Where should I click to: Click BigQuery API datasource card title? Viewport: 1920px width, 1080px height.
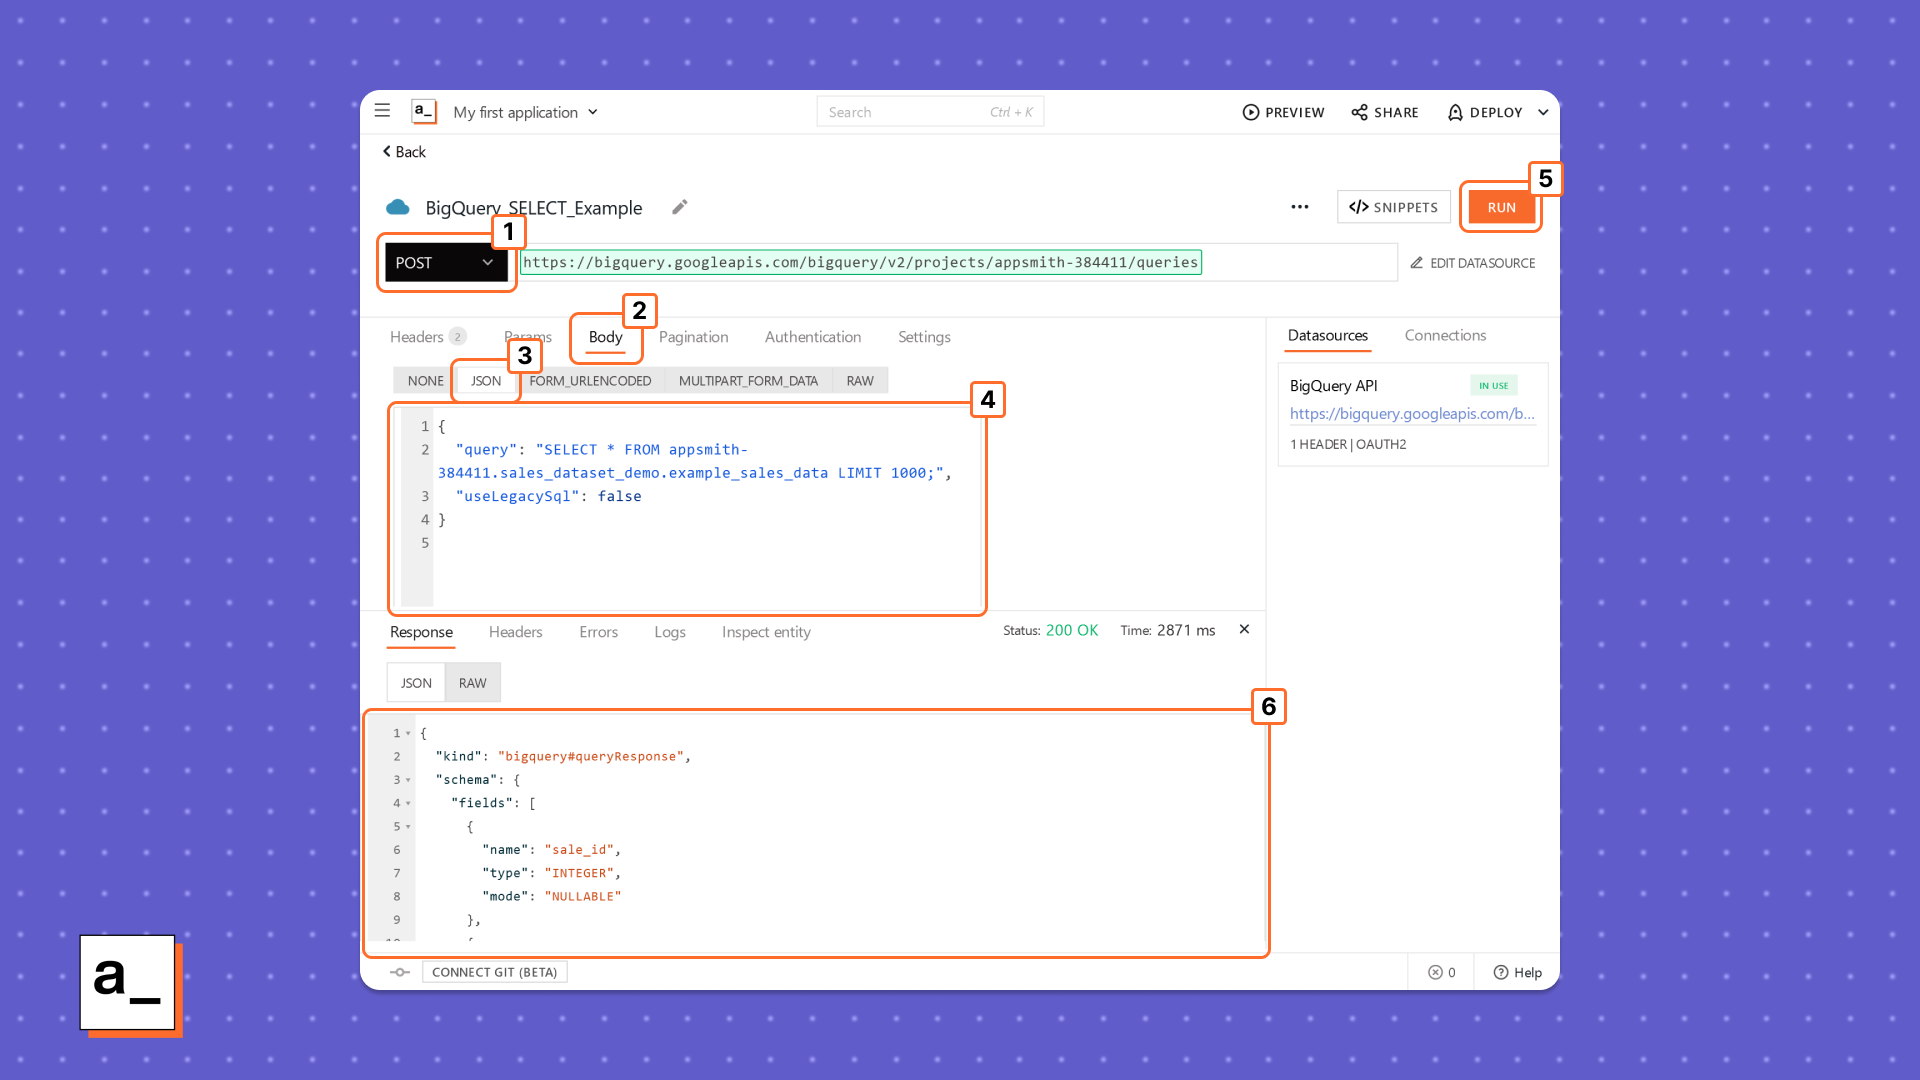pyautogui.click(x=1333, y=386)
